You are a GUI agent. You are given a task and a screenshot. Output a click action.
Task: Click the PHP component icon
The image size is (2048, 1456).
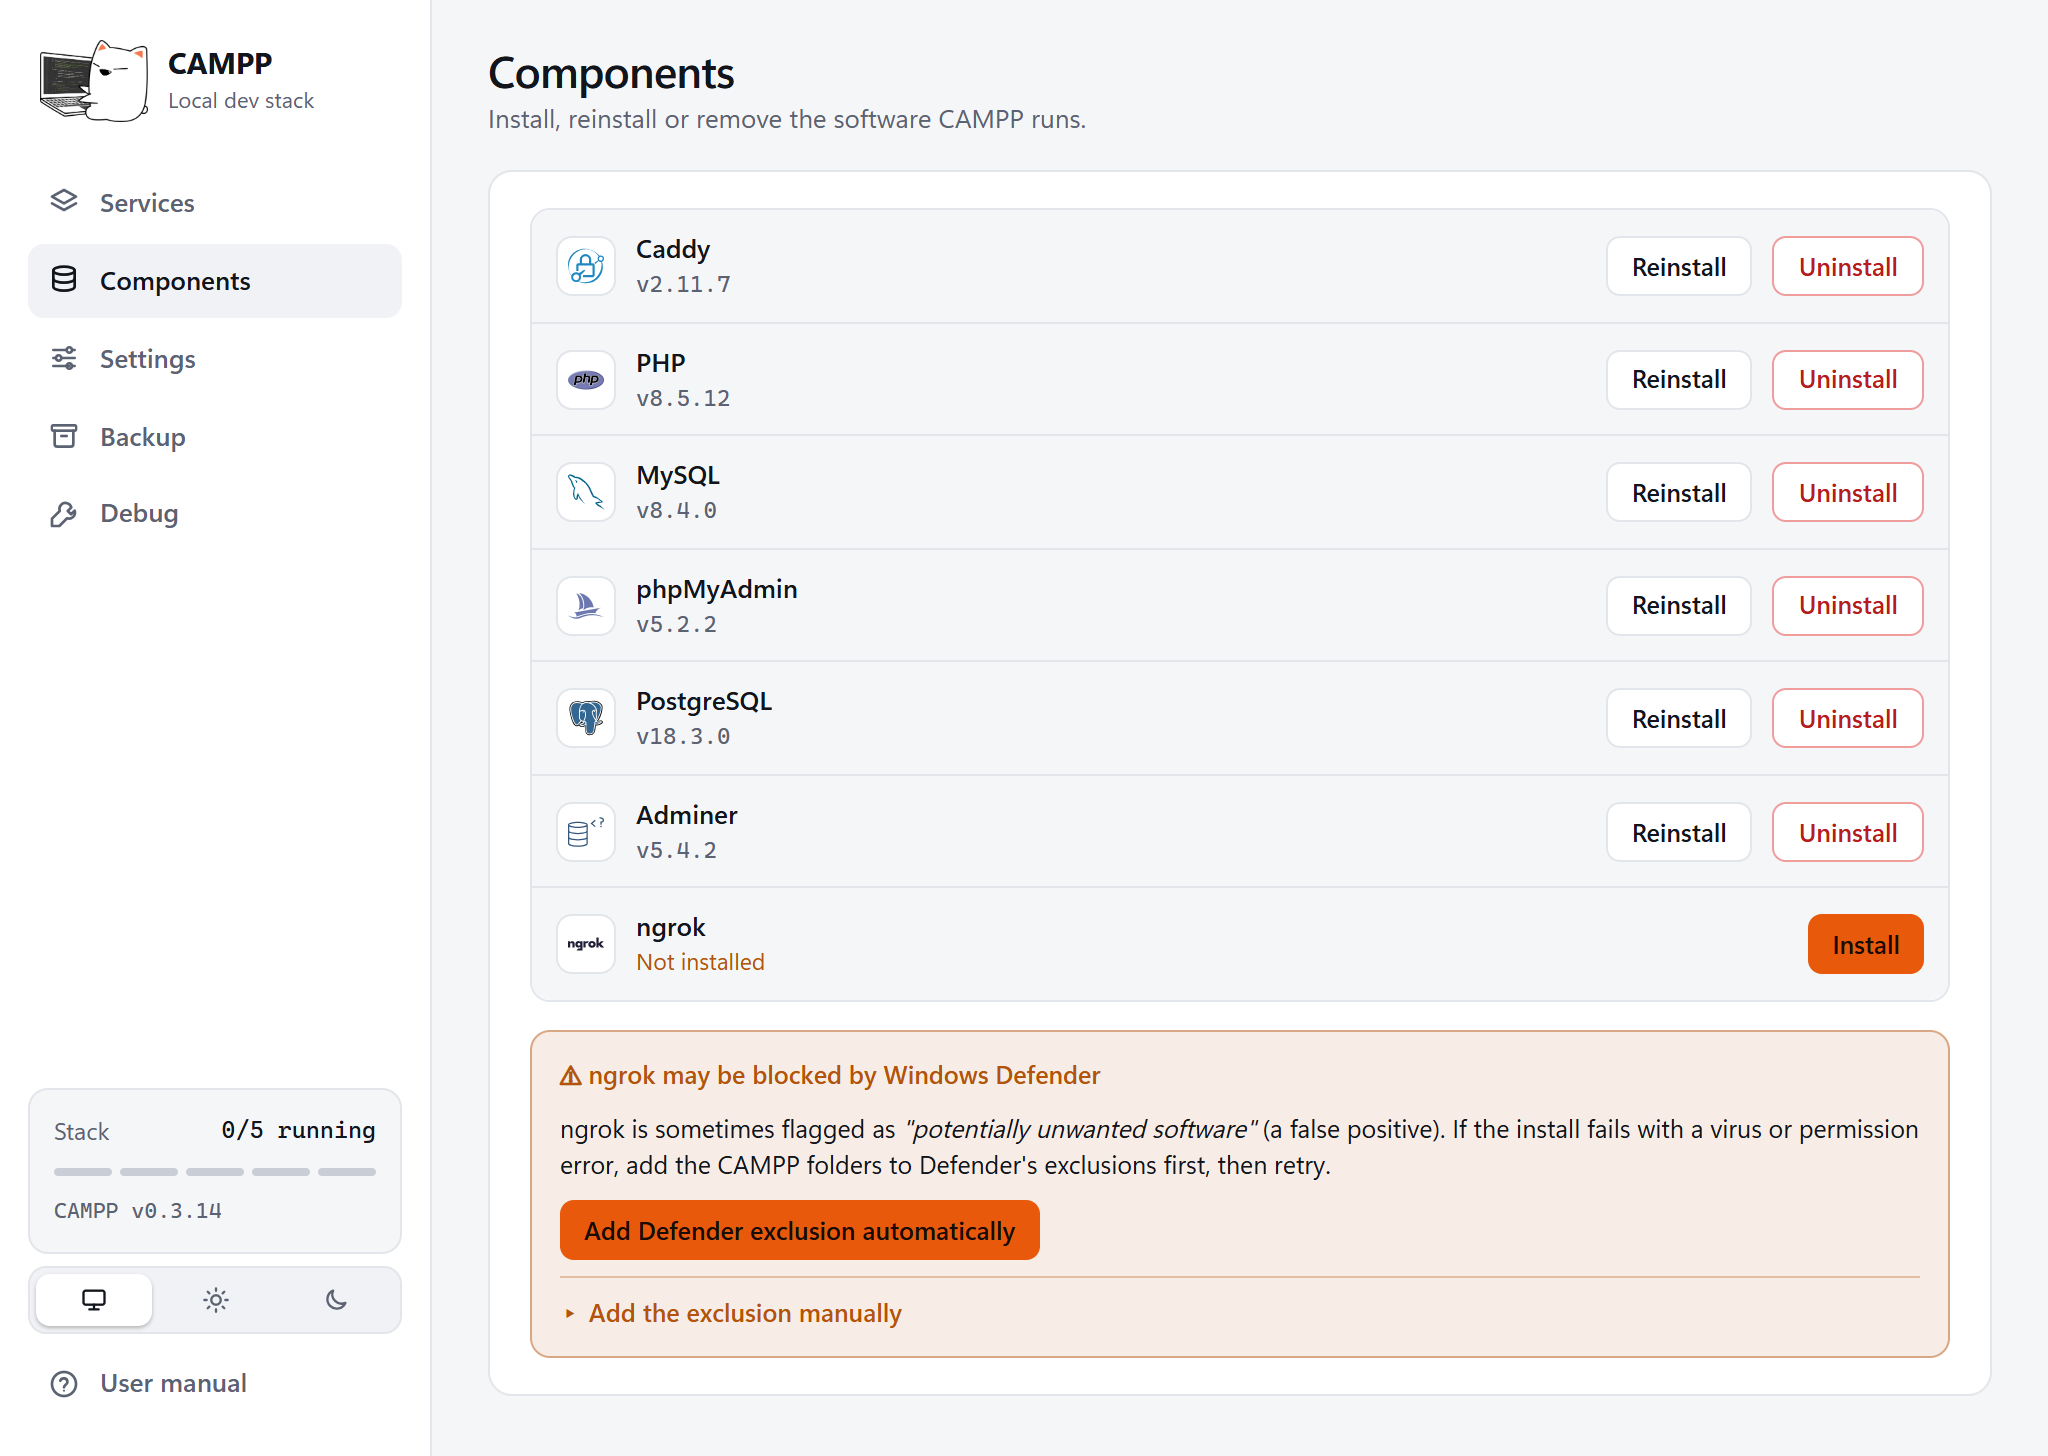click(x=586, y=379)
